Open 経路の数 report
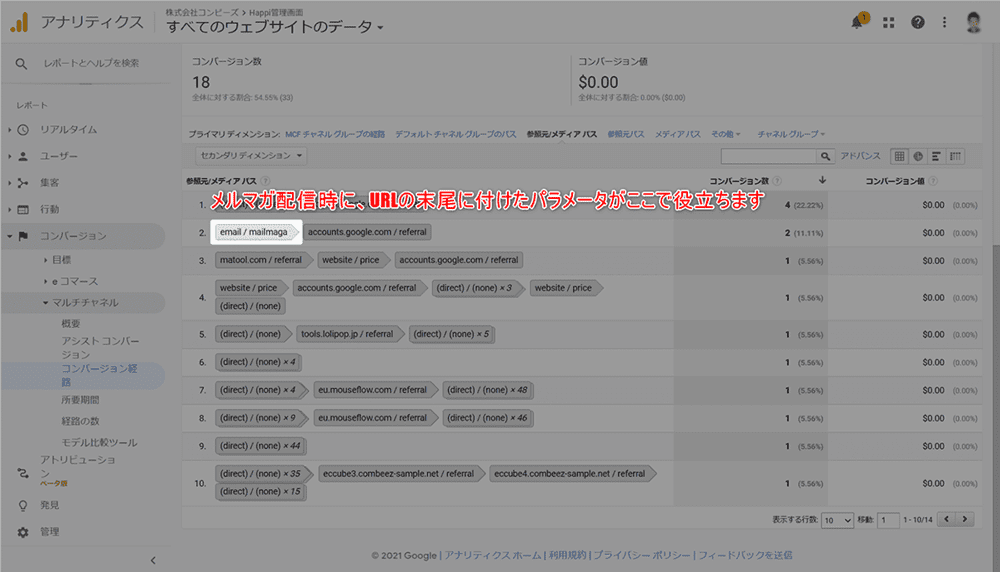 click(x=80, y=422)
